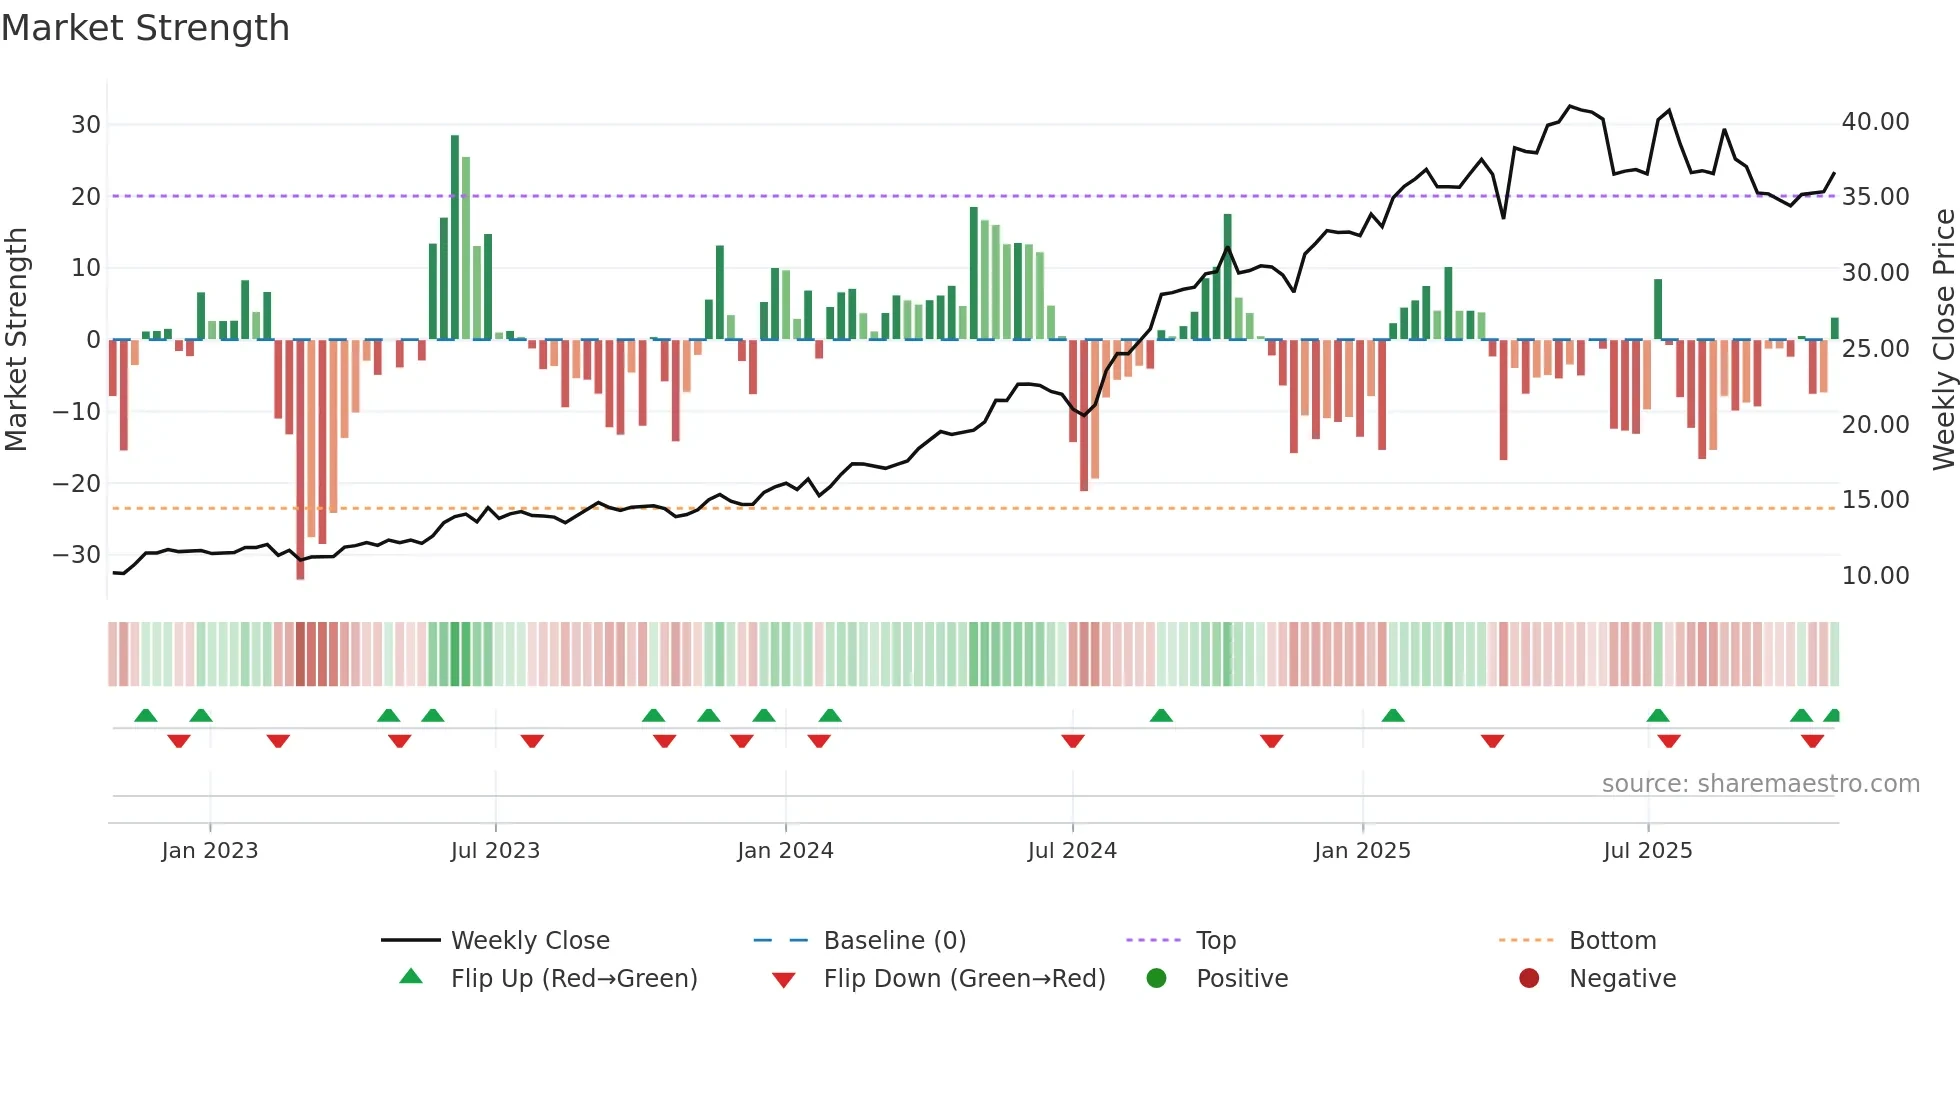This screenshot has height=1102, width=1960.
Task: Click the source sharemaestro.com text
Action: [x=1760, y=783]
